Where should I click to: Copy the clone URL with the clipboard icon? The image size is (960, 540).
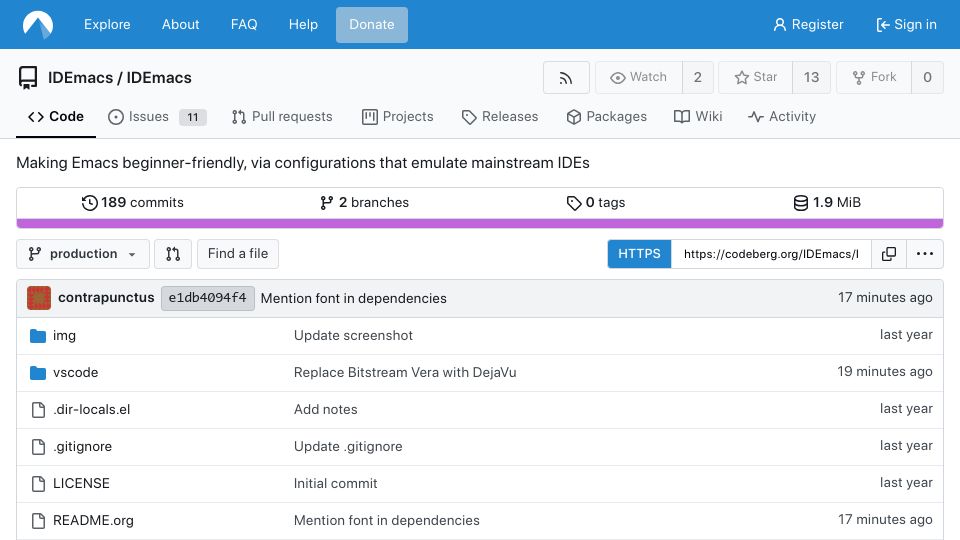click(889, 254)
